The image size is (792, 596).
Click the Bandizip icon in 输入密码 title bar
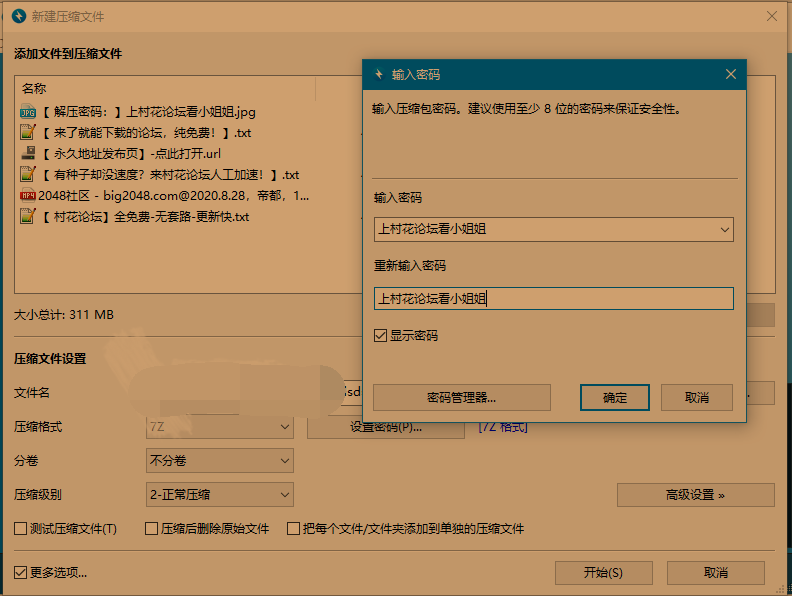click(378, 74)
